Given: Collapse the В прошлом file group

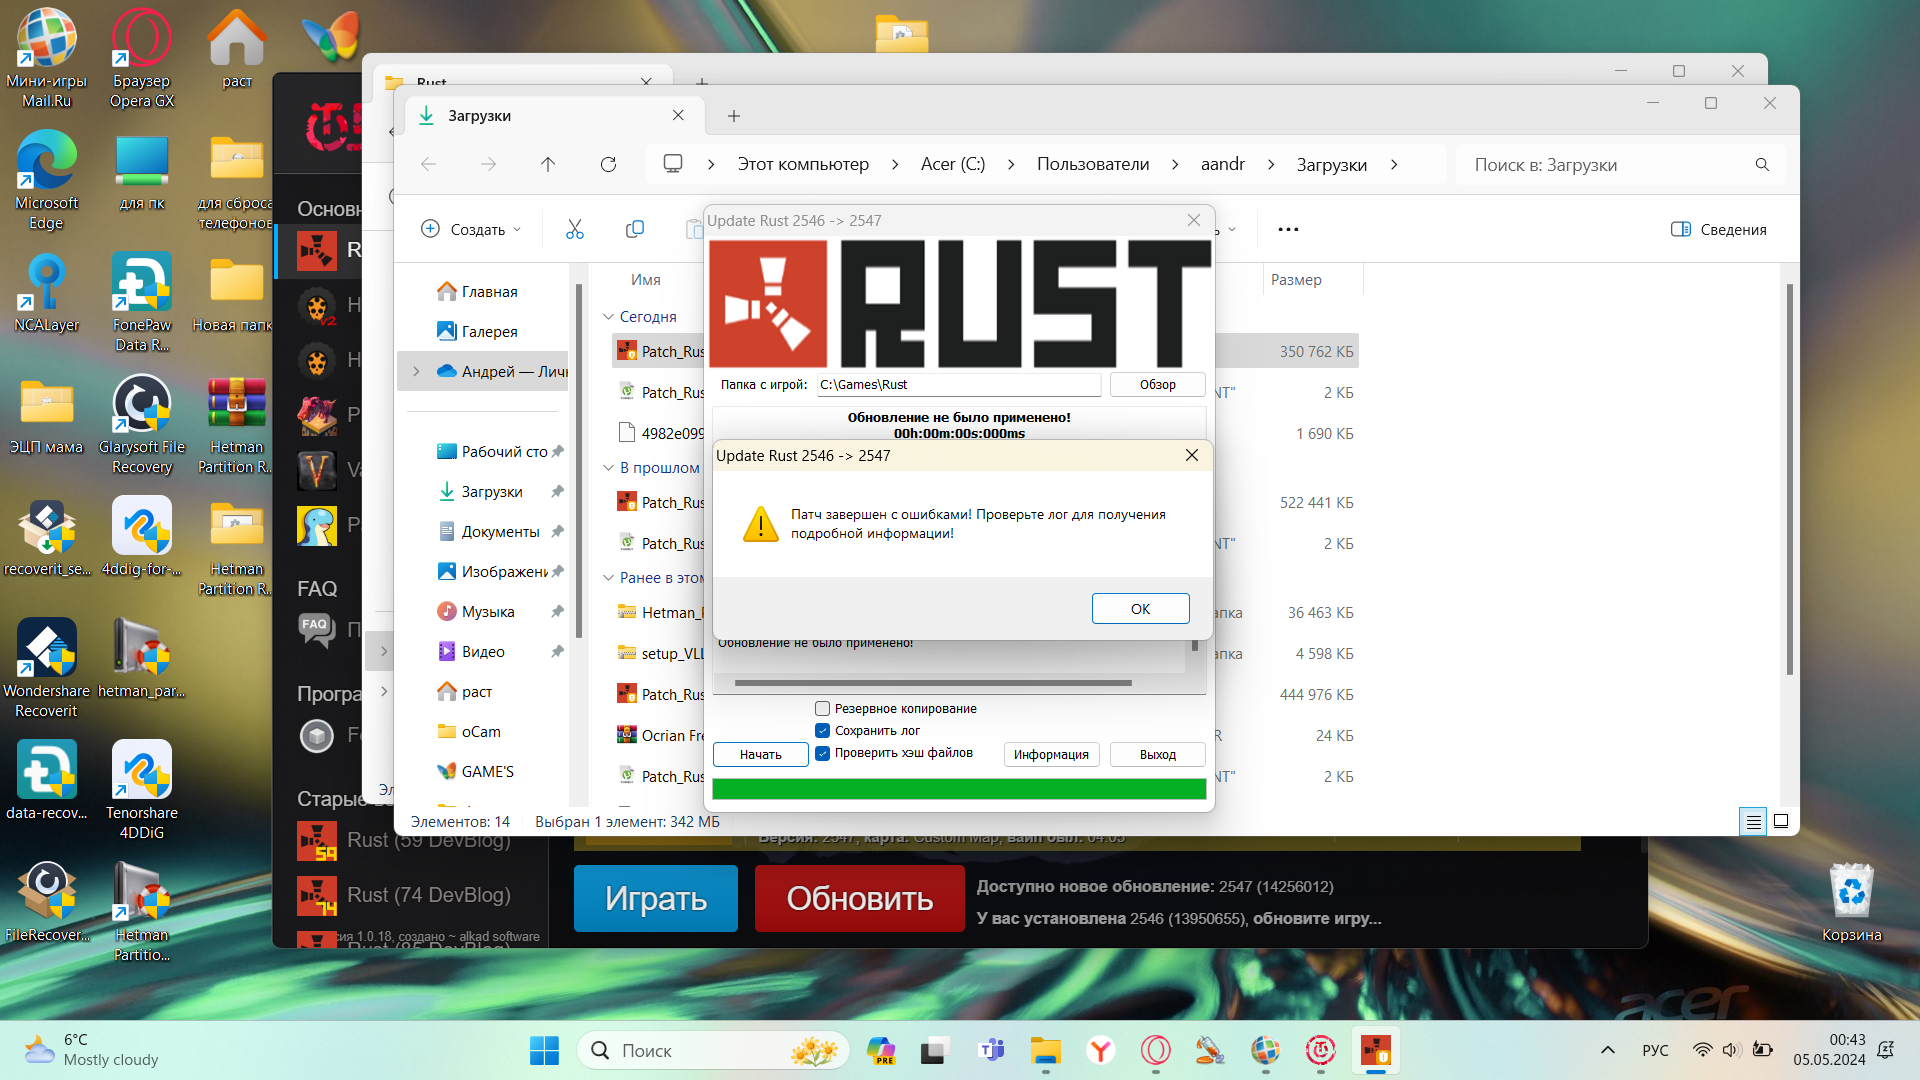Looking at the screenshot, I should 608,467.
